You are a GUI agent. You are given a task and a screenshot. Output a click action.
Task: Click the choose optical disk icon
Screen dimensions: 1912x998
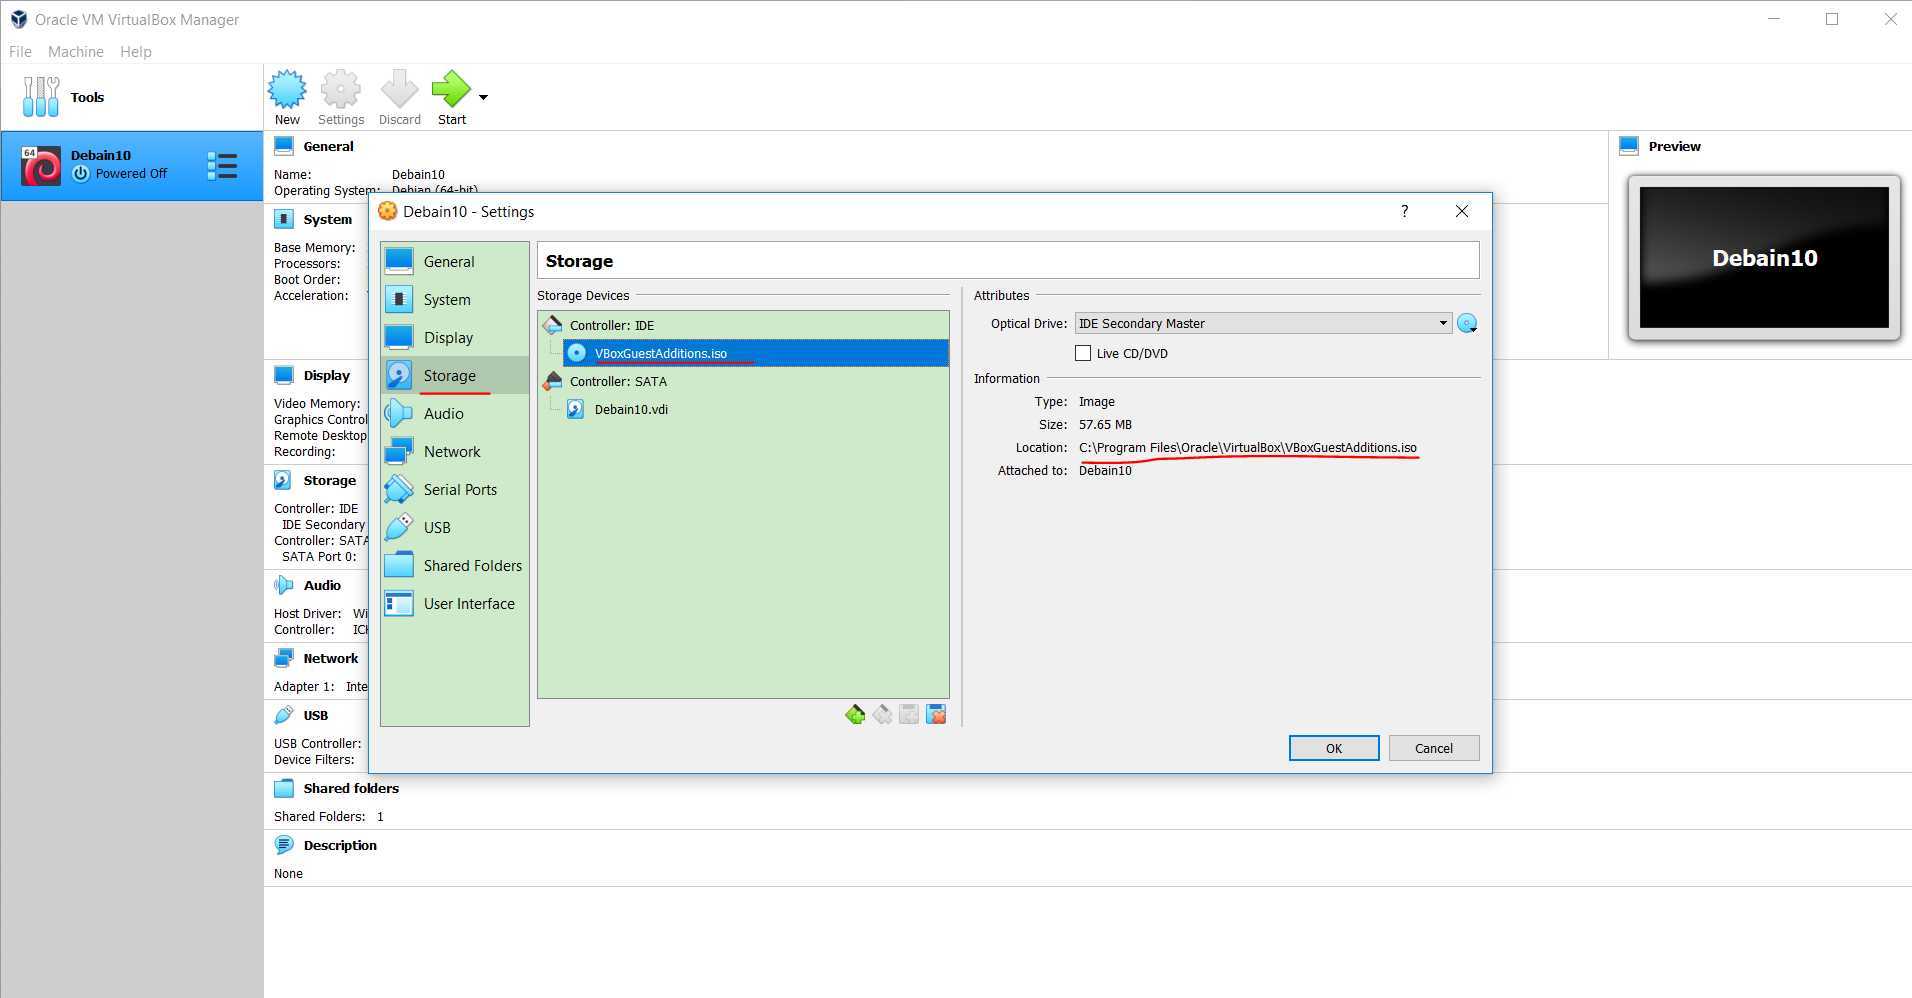click(1467, 323)
